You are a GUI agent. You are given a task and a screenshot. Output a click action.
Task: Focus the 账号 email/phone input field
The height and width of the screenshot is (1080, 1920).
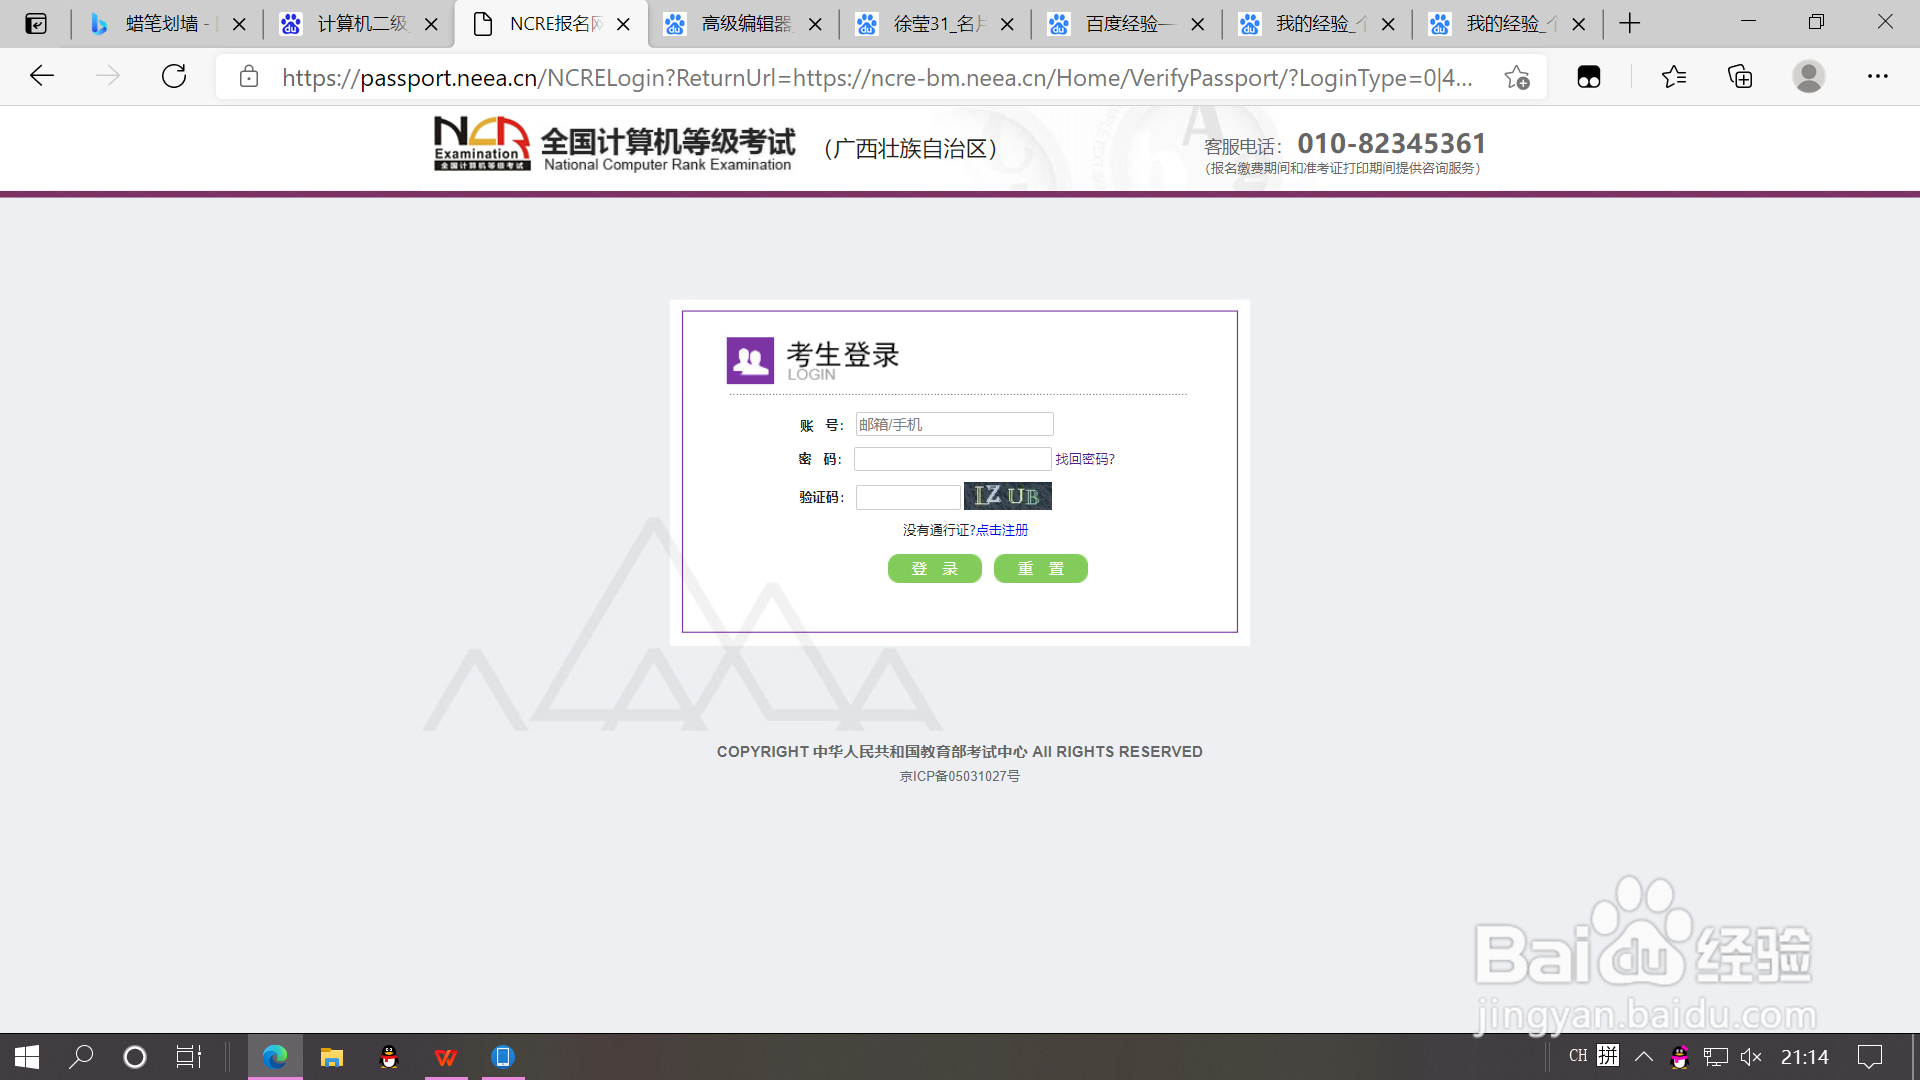click(954, 424)
